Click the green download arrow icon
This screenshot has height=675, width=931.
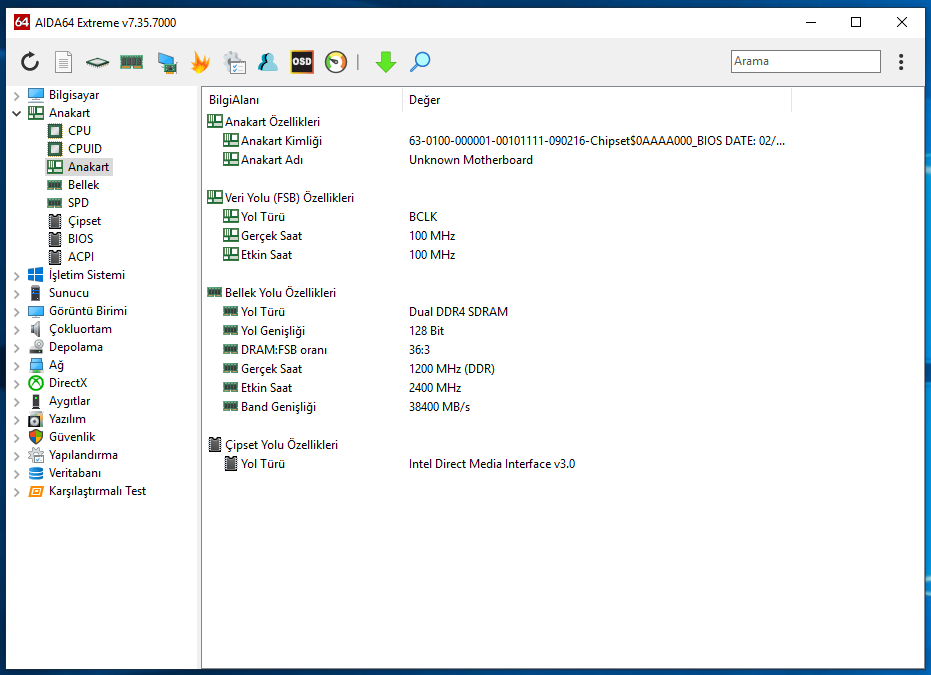[386, 62]
